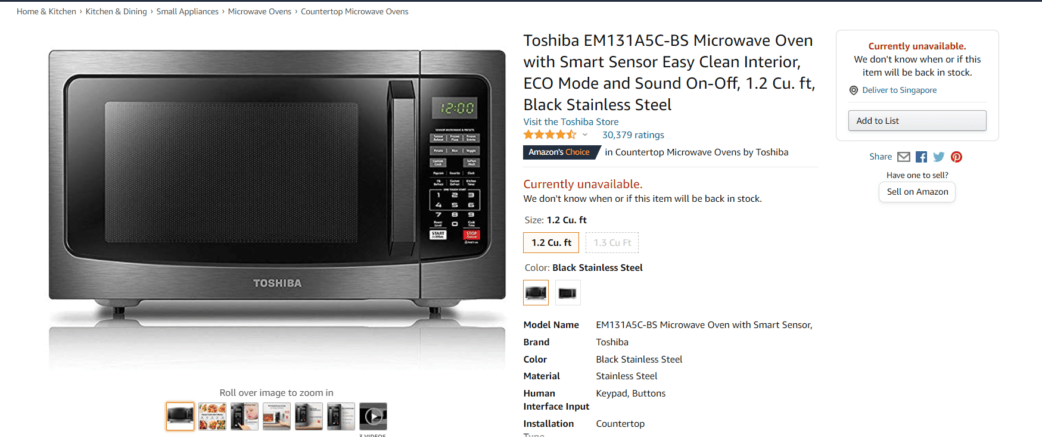1042x437 pixels.
Task: Share product on Pinterest icon
Action: click(956, 157)
